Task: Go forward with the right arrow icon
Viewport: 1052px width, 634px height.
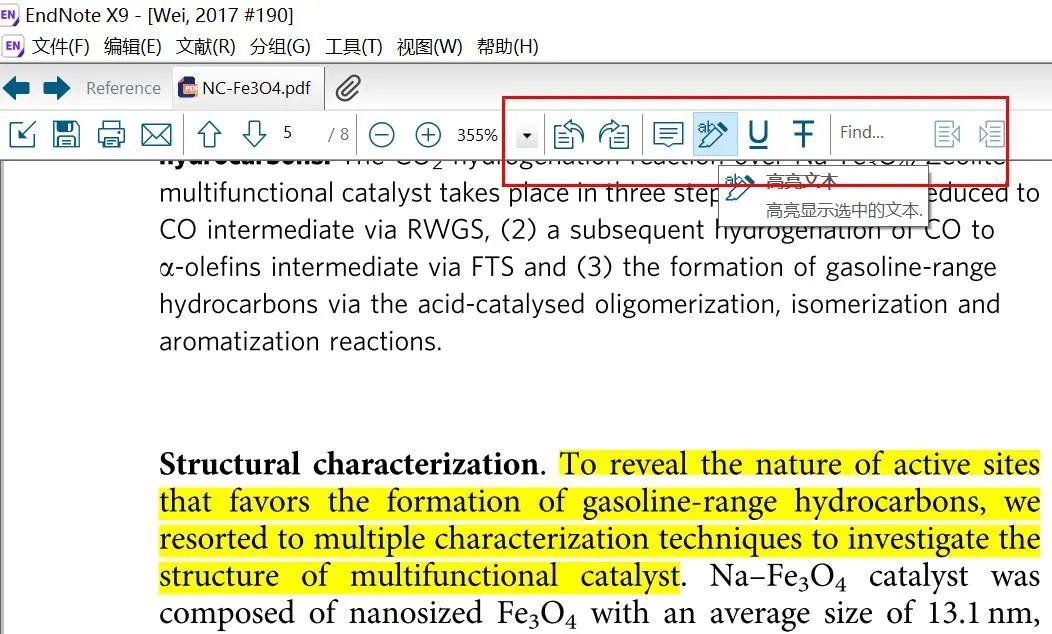Action: pyautogui.click(x=56, y=88)
